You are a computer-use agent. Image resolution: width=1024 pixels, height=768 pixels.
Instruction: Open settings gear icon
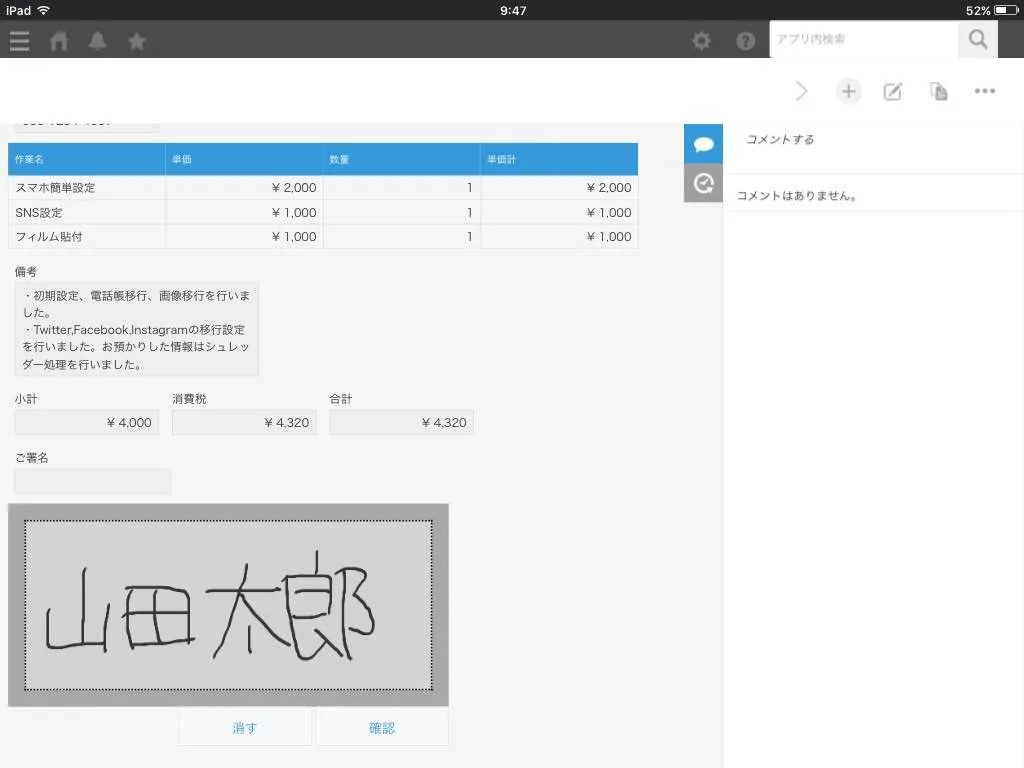(x=702, y=41)
